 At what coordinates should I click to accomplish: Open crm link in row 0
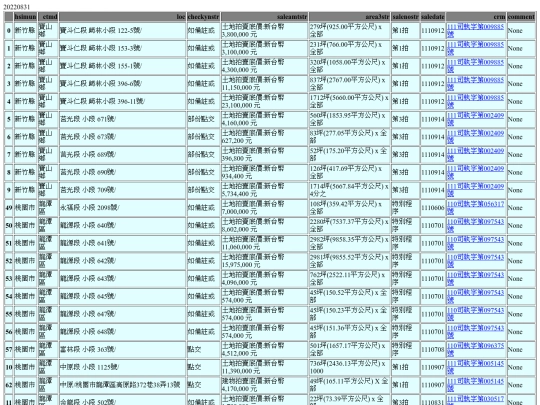475,30
